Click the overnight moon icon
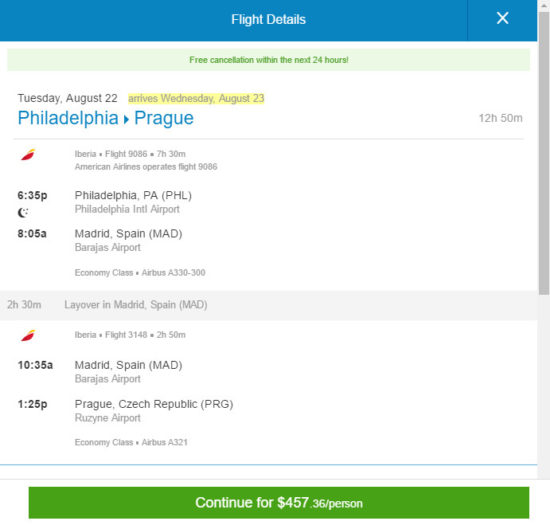The image size is (550, 525). [x=23, y=213]
